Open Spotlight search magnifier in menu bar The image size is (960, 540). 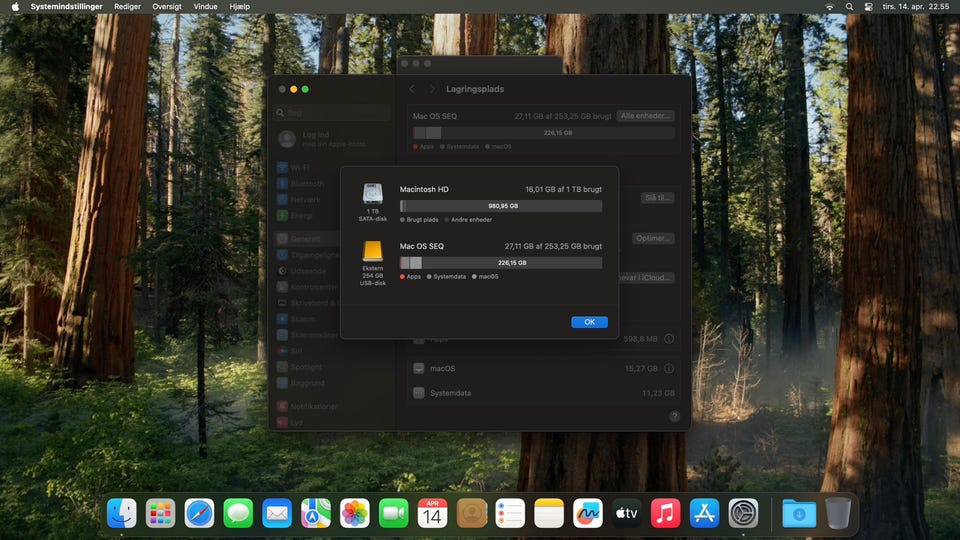click(849, 6)
